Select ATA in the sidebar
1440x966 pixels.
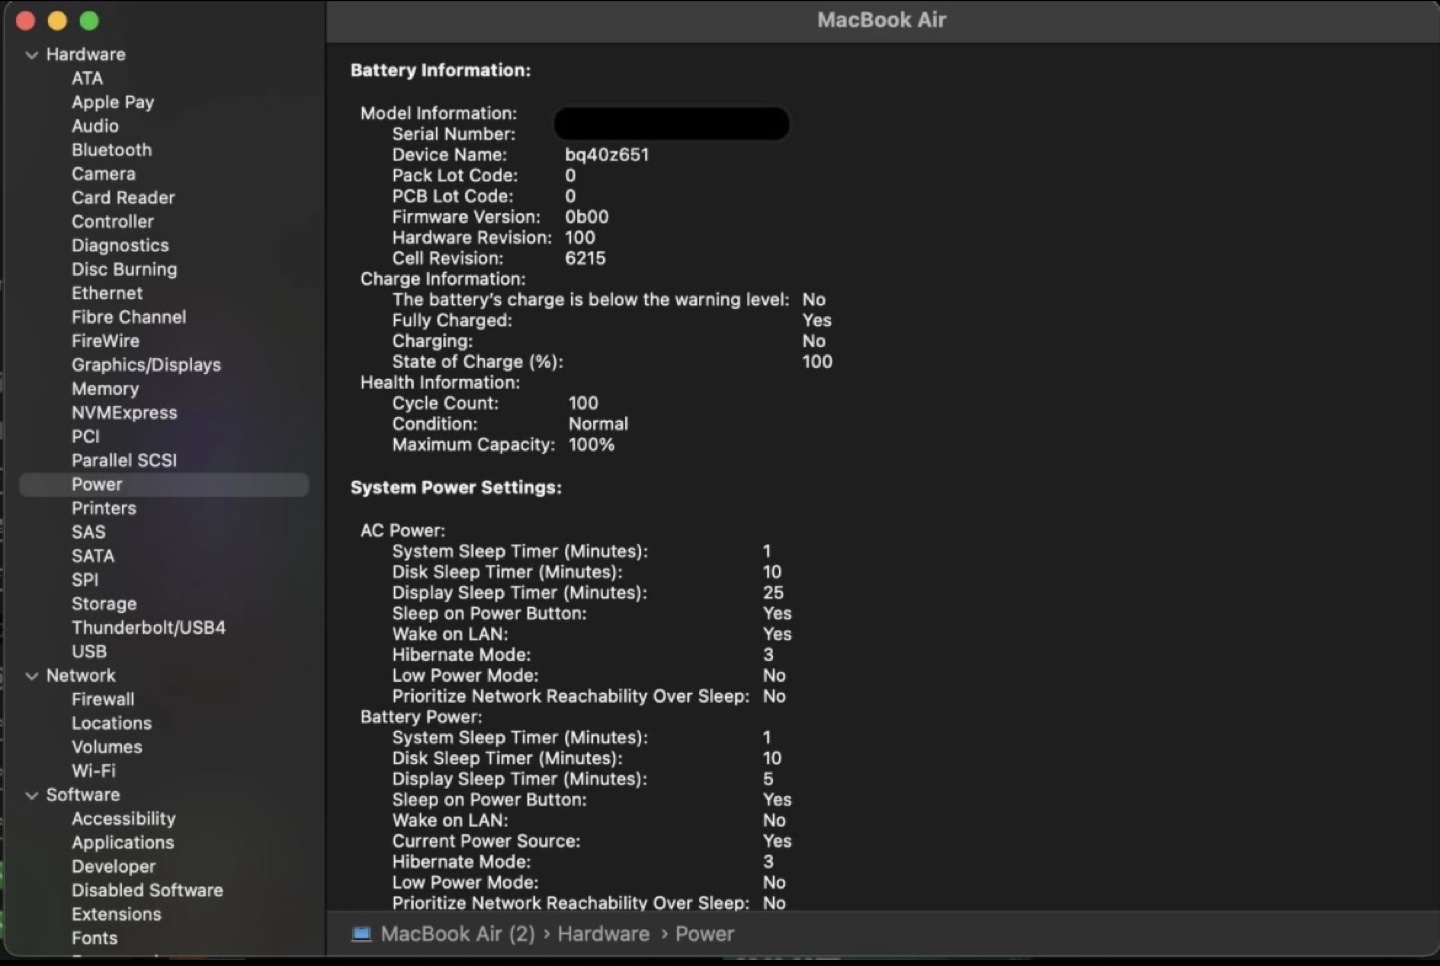(87, 78)
